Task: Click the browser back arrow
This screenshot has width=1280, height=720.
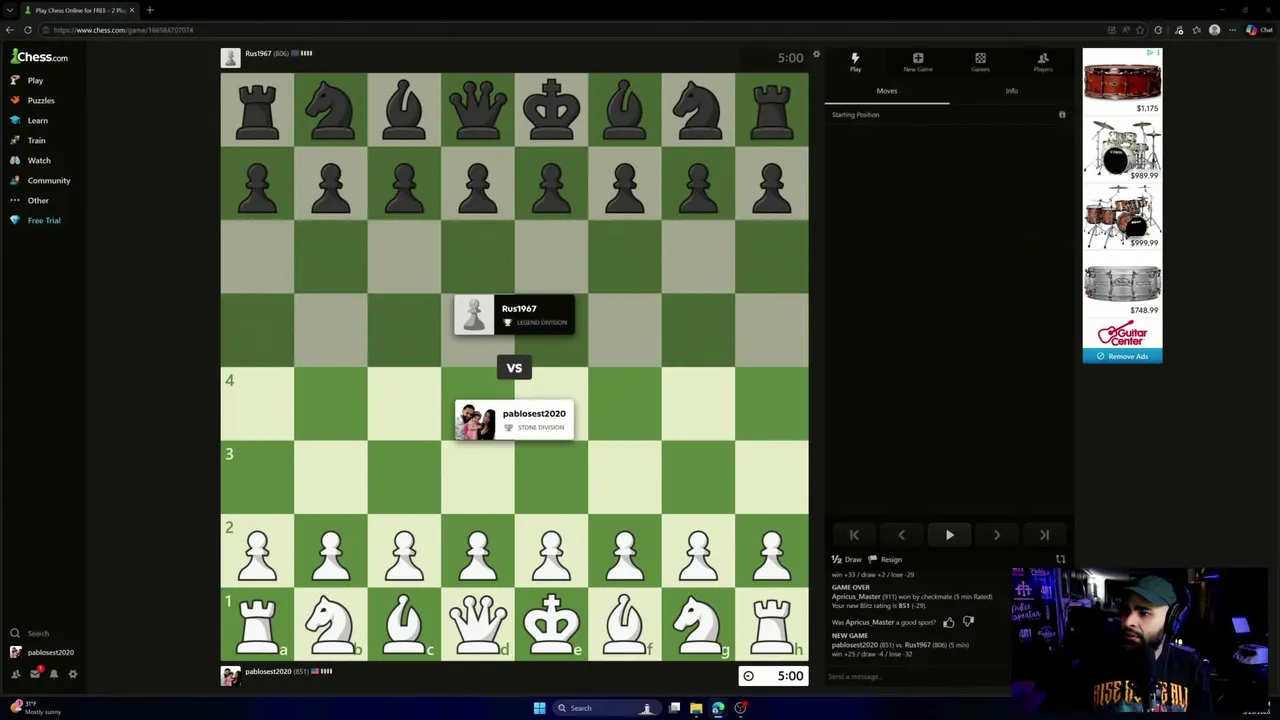Action: click(x=10, y=30)
